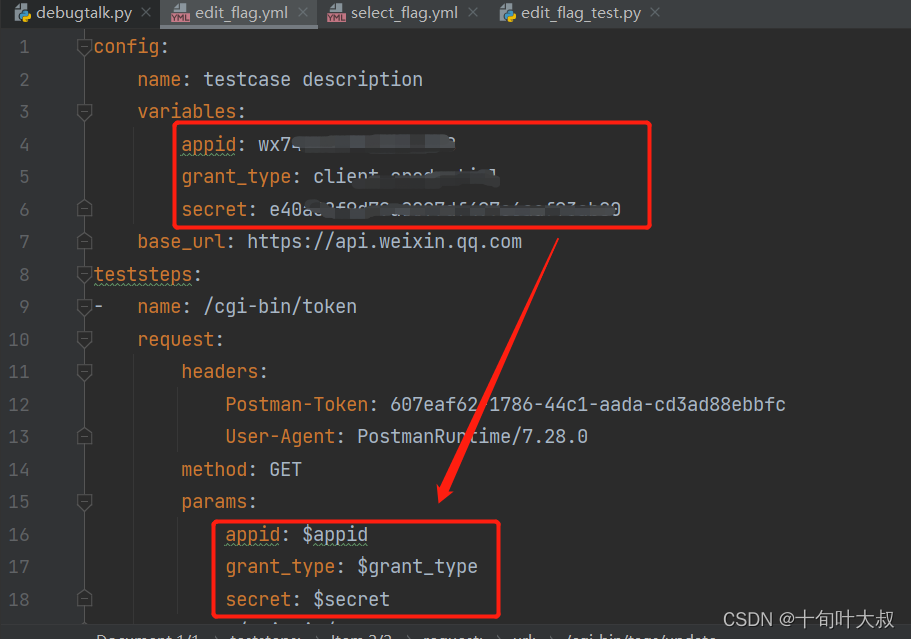Click the YML icon on select_flag.yml tab

coord(336,13)
